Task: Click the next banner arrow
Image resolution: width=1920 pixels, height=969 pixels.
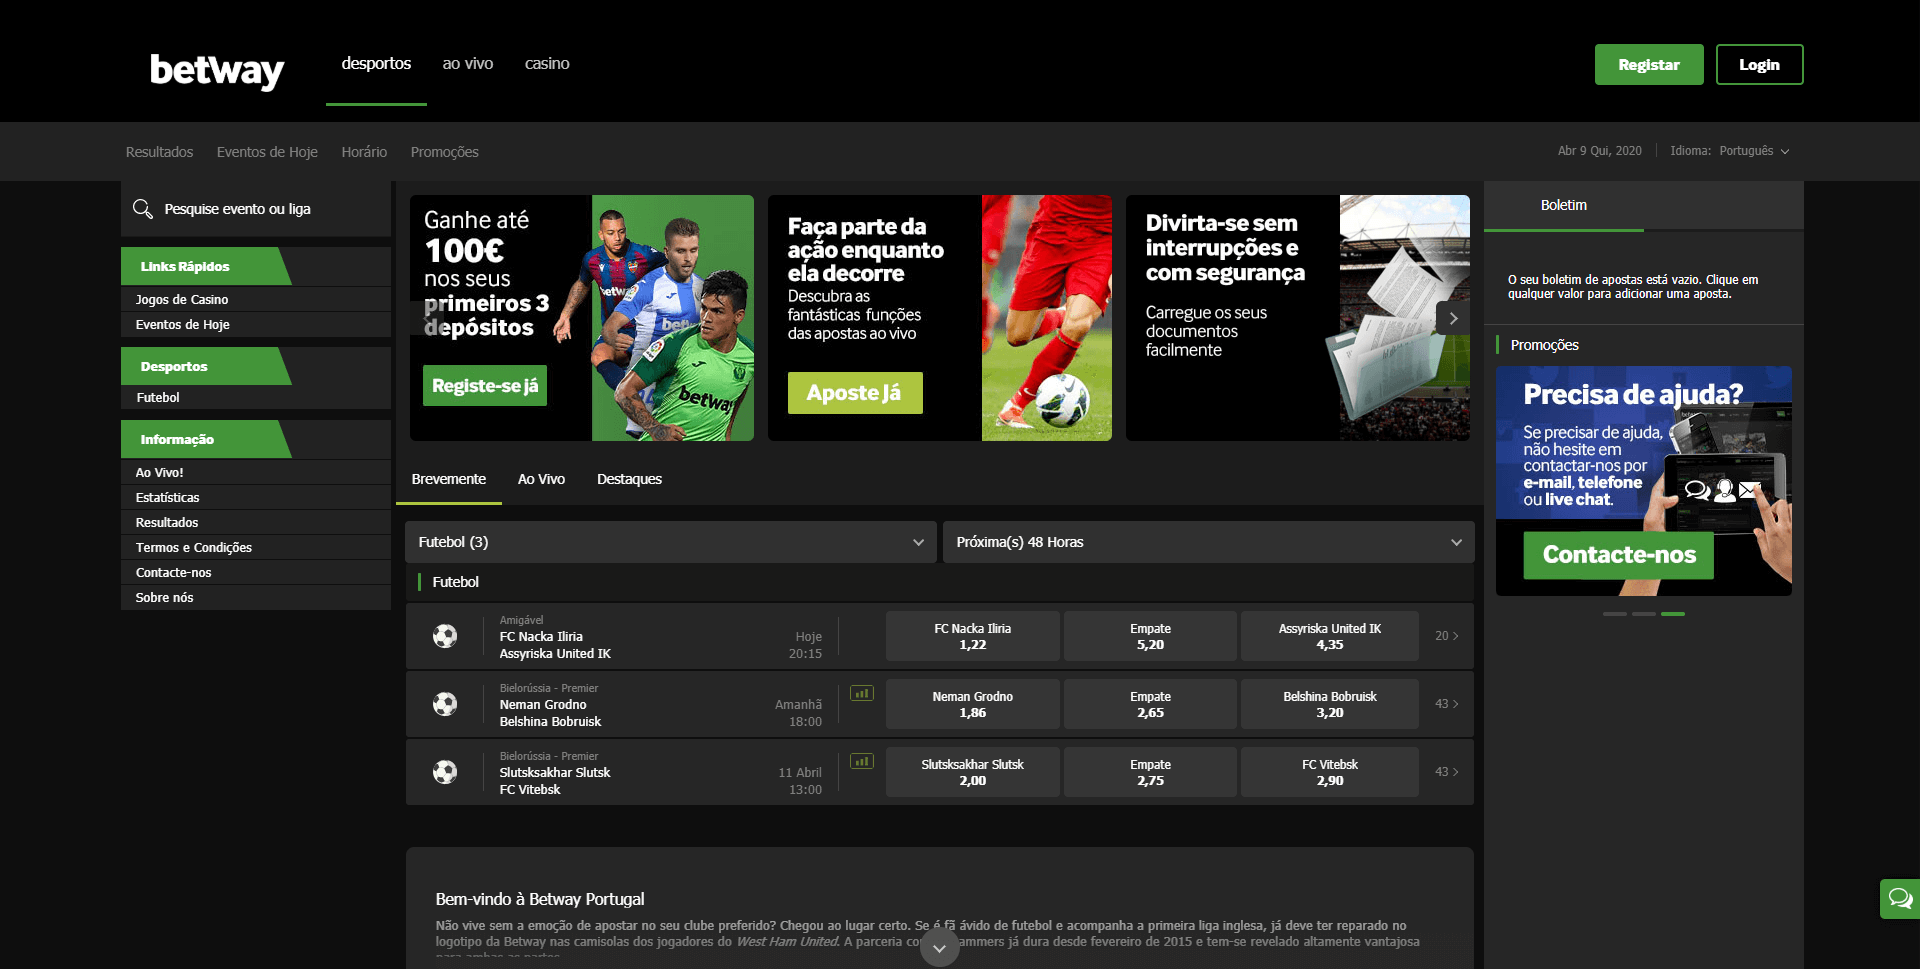Action: [x=1453, y=318]
